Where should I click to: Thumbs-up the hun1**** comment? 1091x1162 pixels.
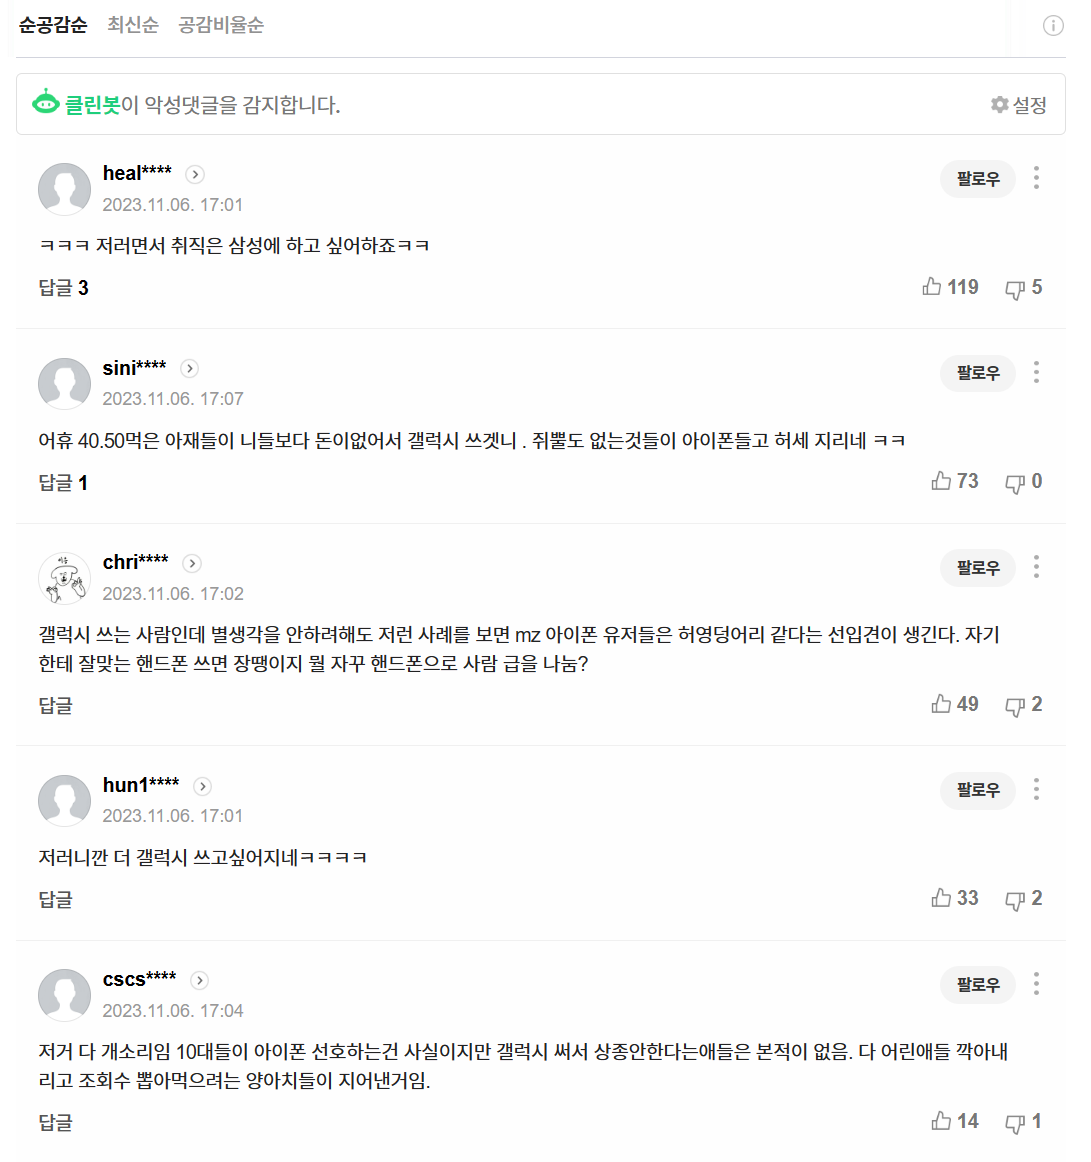pyautogui.click(x=941, y=898)
